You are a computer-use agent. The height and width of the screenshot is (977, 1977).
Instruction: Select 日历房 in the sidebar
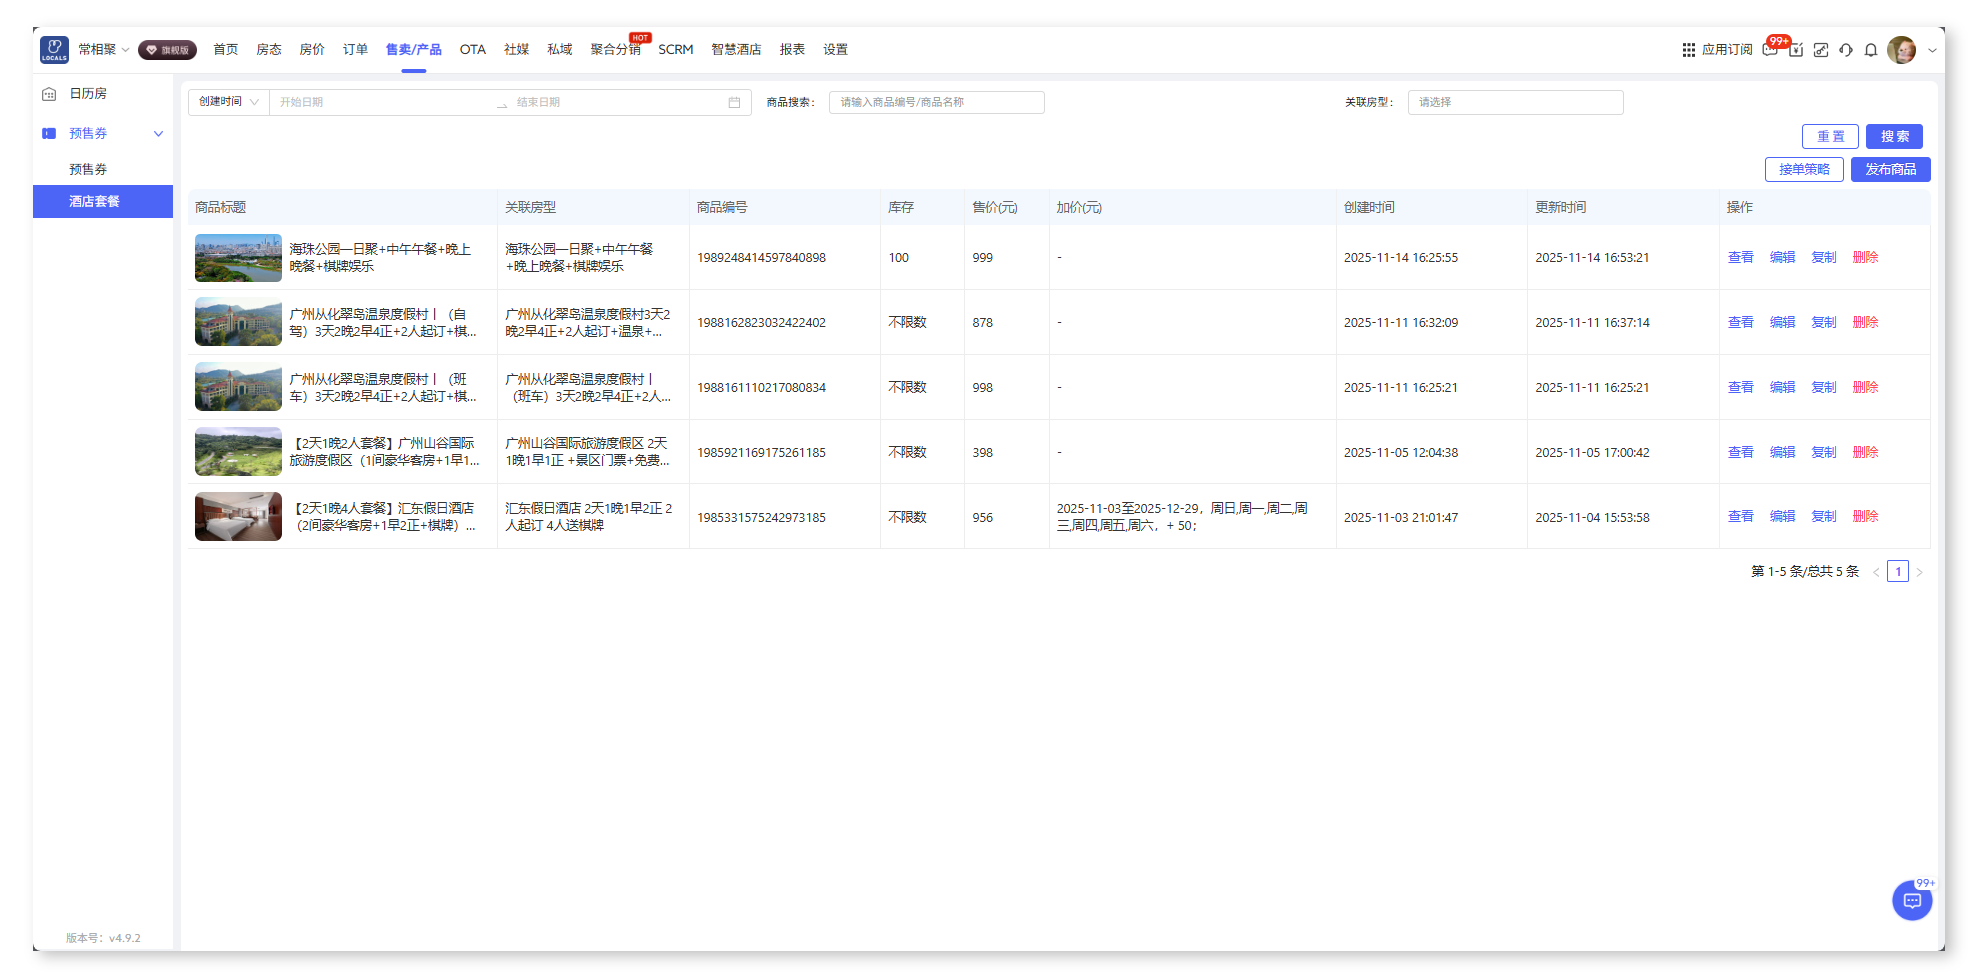[x=88, y=94]
